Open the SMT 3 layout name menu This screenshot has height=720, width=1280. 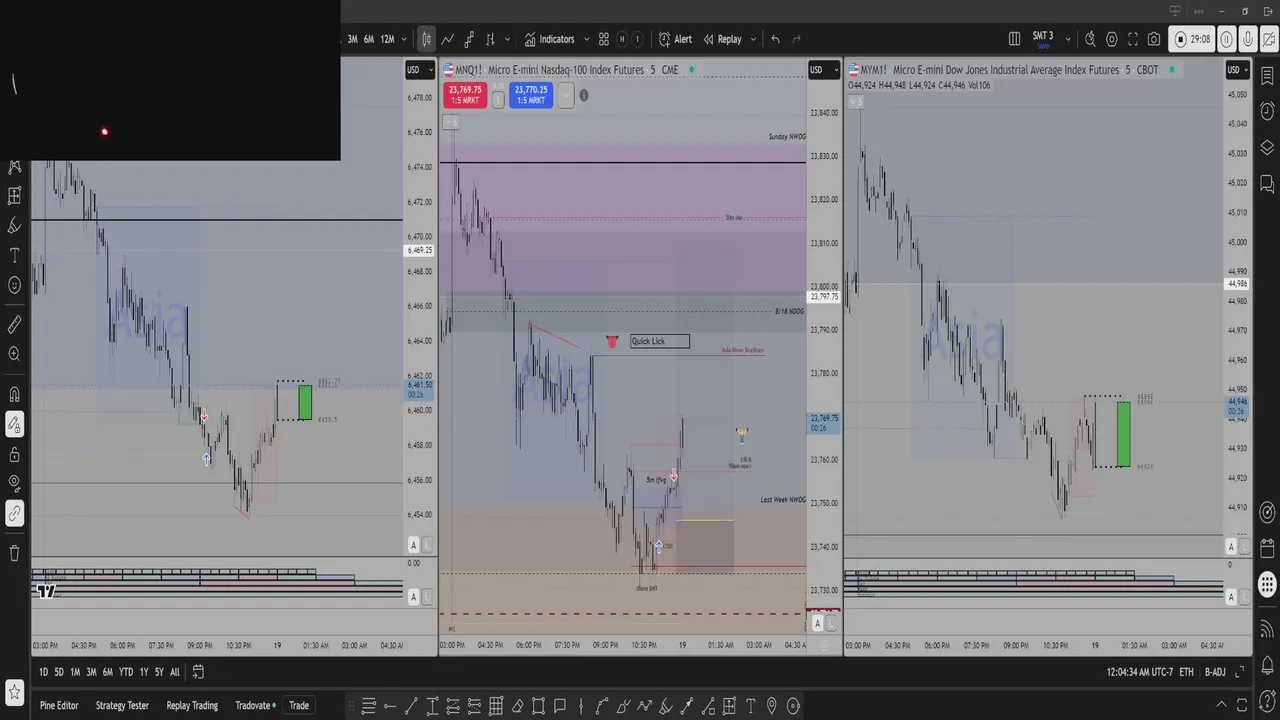(x=1043, y=39)
